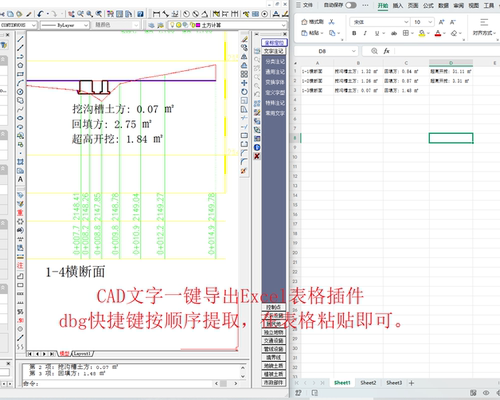Screen dimensions: 500x400
Task: Click the red font color swatch
Action: [438, 33]
